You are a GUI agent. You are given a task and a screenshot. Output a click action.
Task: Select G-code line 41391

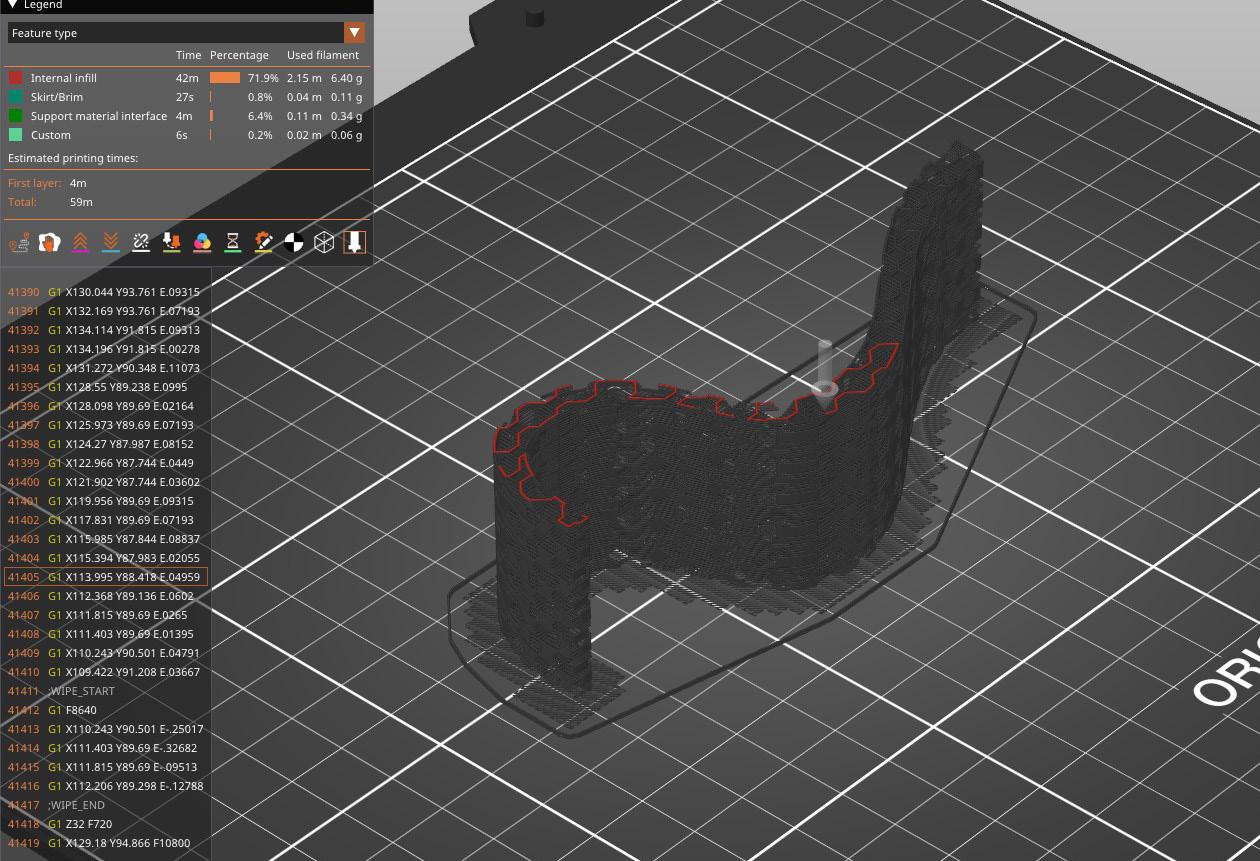(105, 311)
